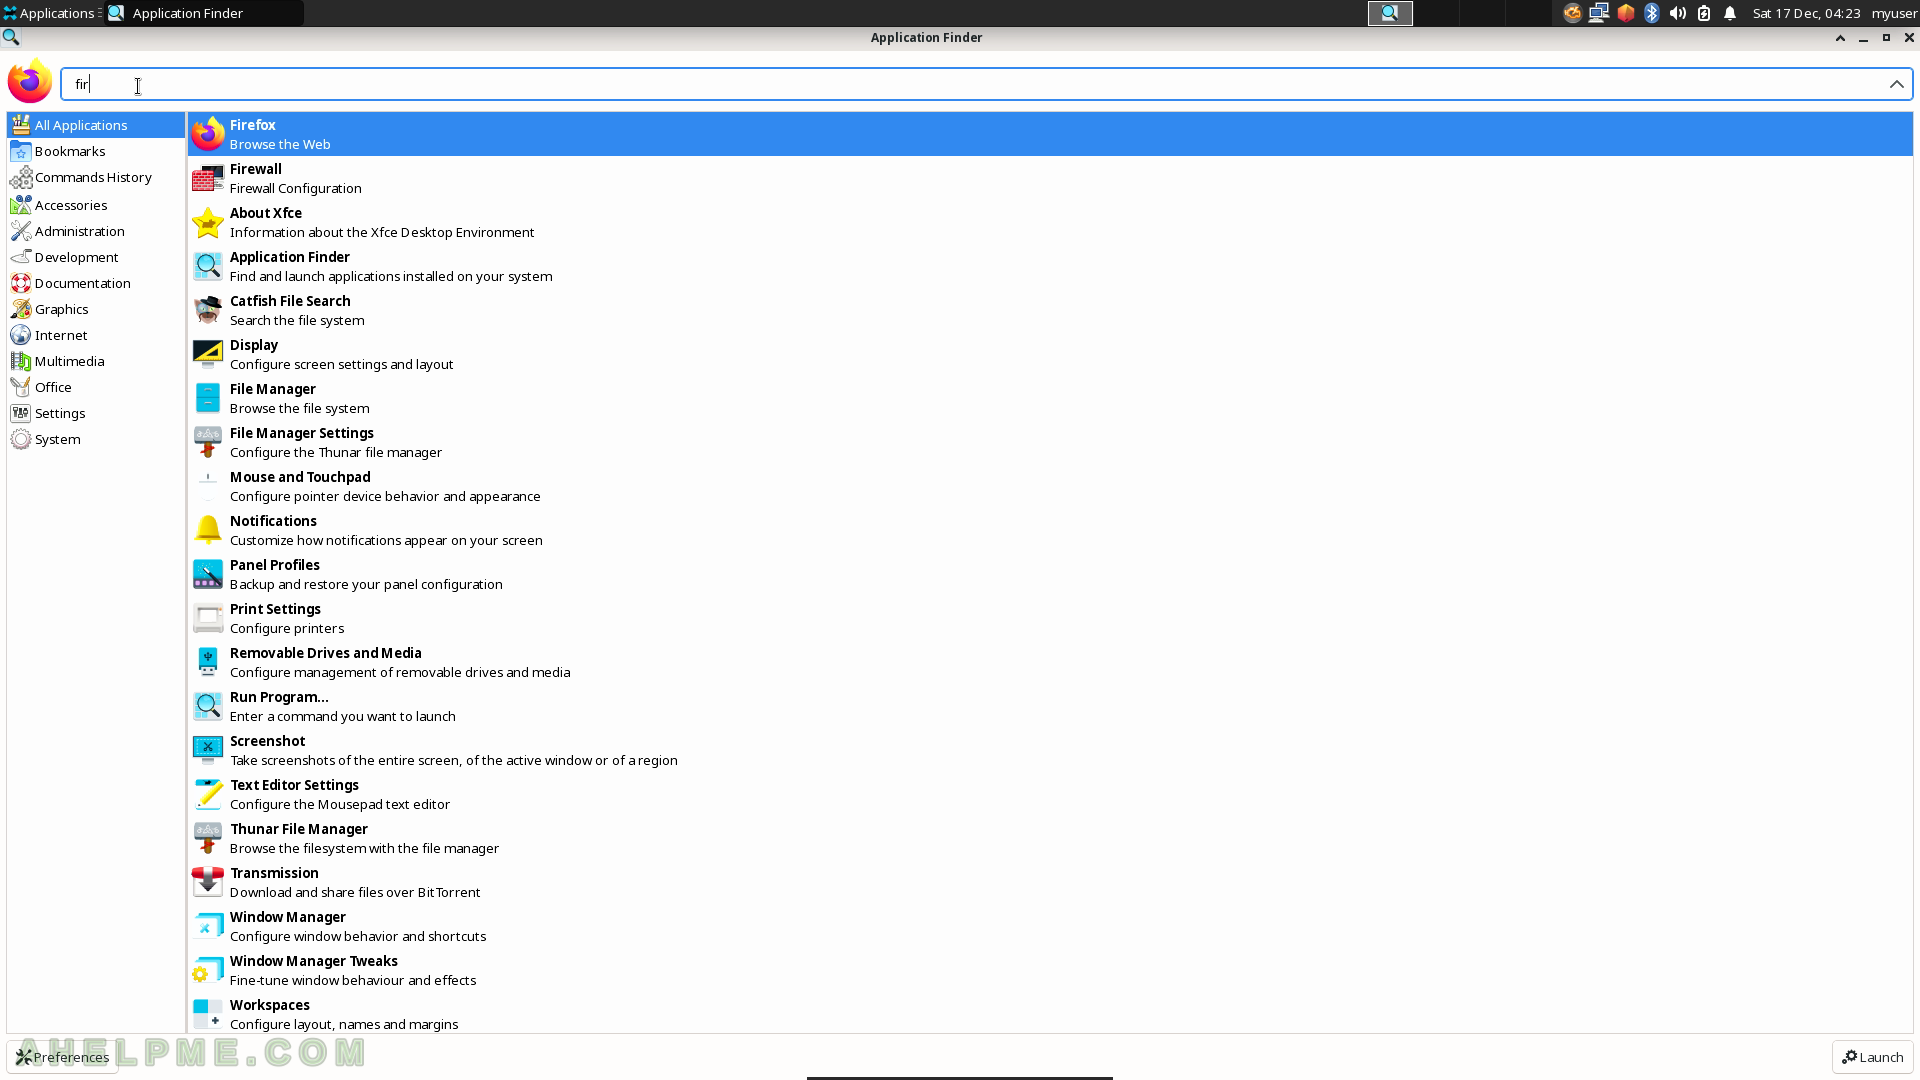Click the Workspaces icon

208,1014
